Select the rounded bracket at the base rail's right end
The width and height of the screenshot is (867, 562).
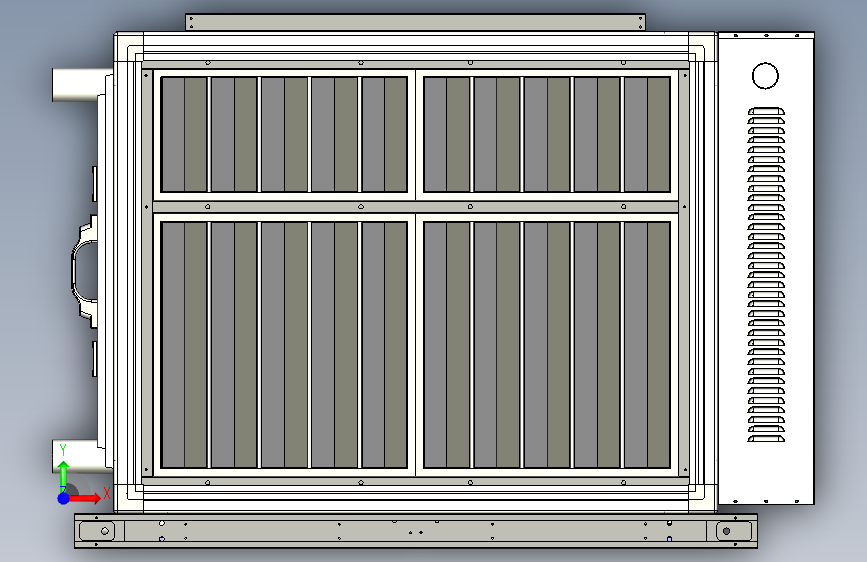(x=734, y=531)
